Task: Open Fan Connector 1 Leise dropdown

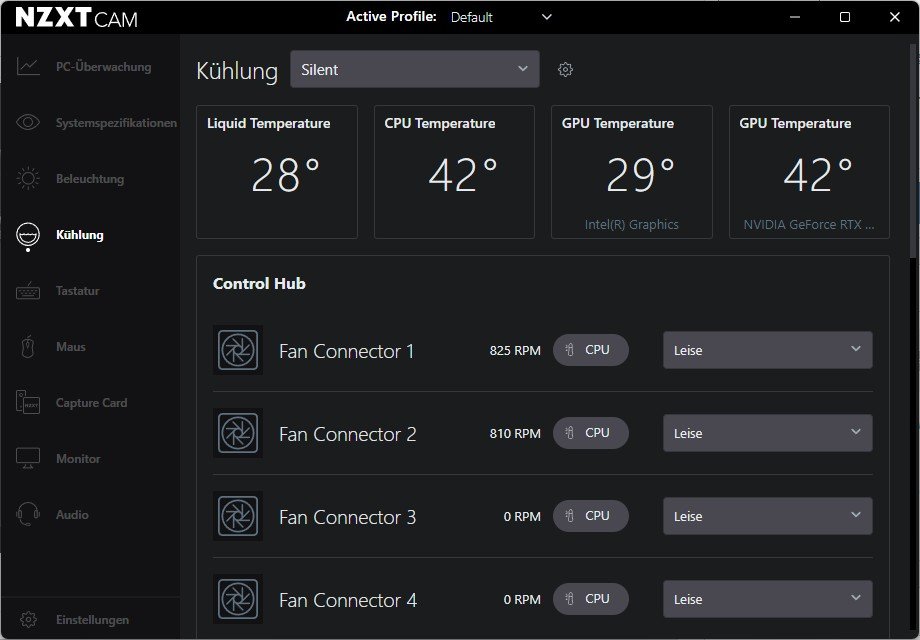Action: pyautogui.click(x=767, y=350)
